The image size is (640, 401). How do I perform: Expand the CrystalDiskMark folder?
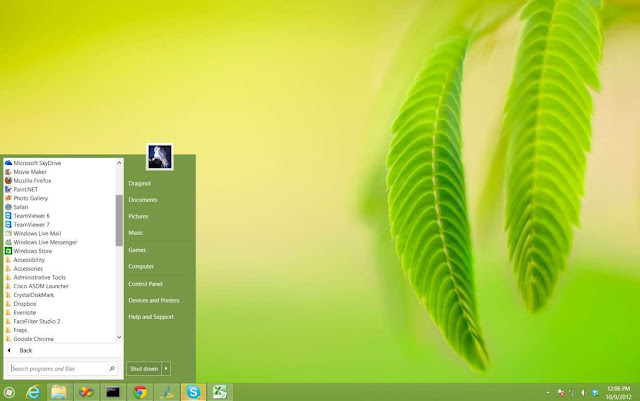[29, 295]
